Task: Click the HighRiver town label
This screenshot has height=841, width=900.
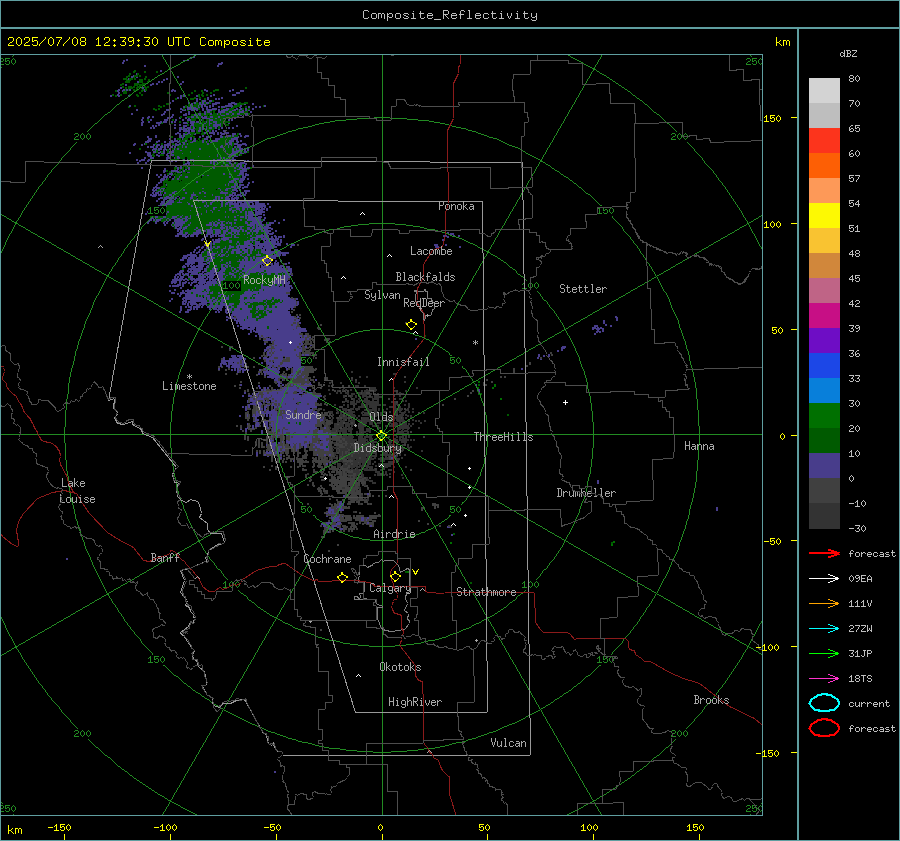Action: point(415,703)
